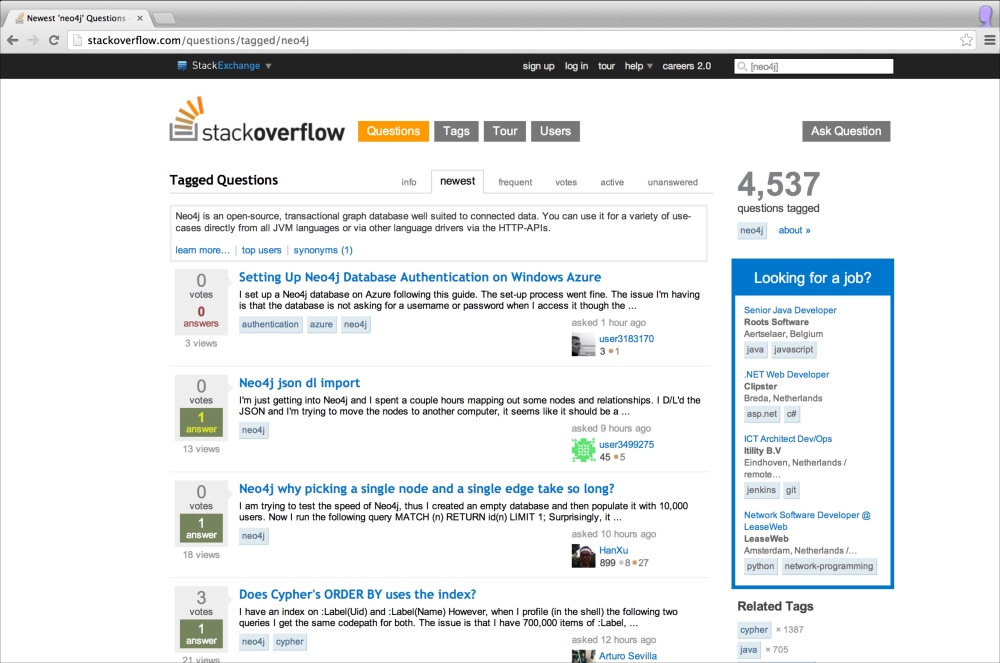
Task: Open the Network Software Developer @ LeaseWeb job
Action: [807, 521]
